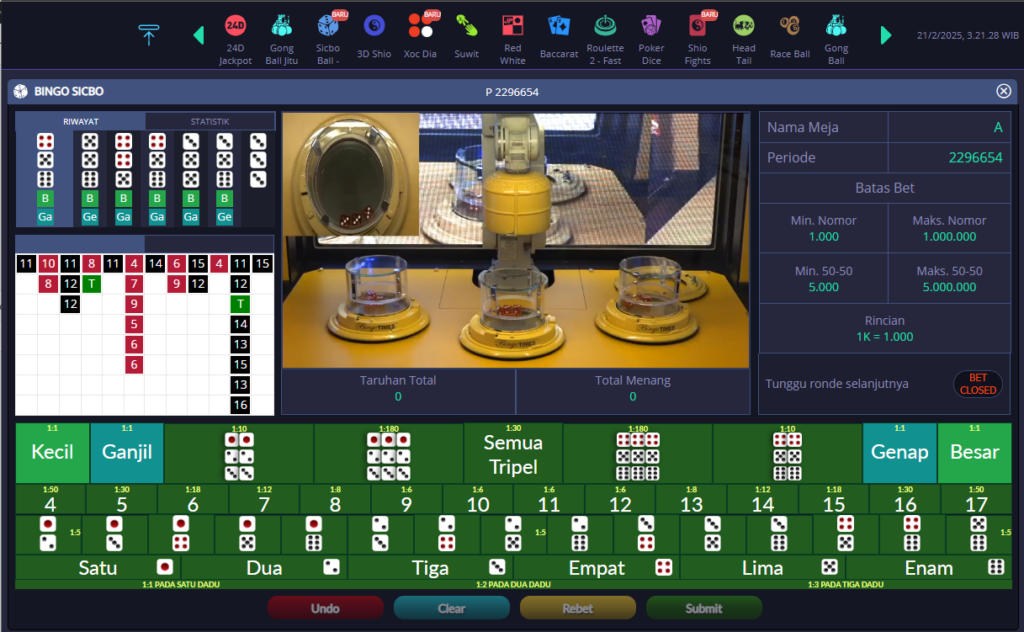
Task: Click the BET CLOSED status badge
Action: pyautogui.click(x=978, y=384)
